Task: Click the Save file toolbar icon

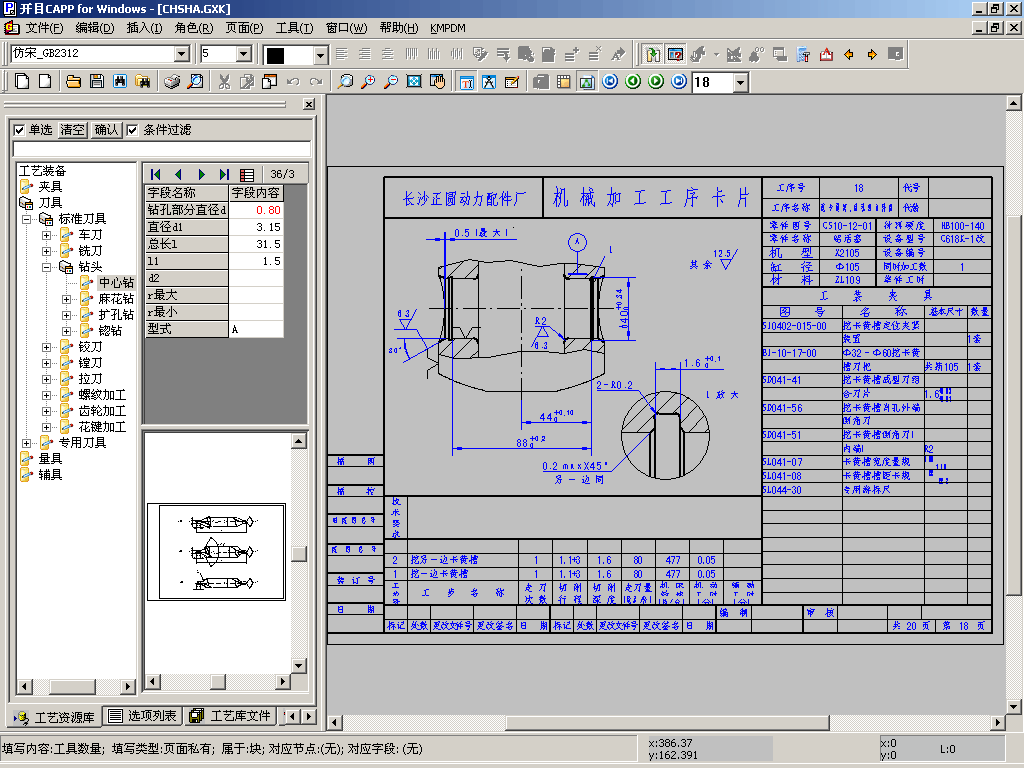Action: [96, 81]
